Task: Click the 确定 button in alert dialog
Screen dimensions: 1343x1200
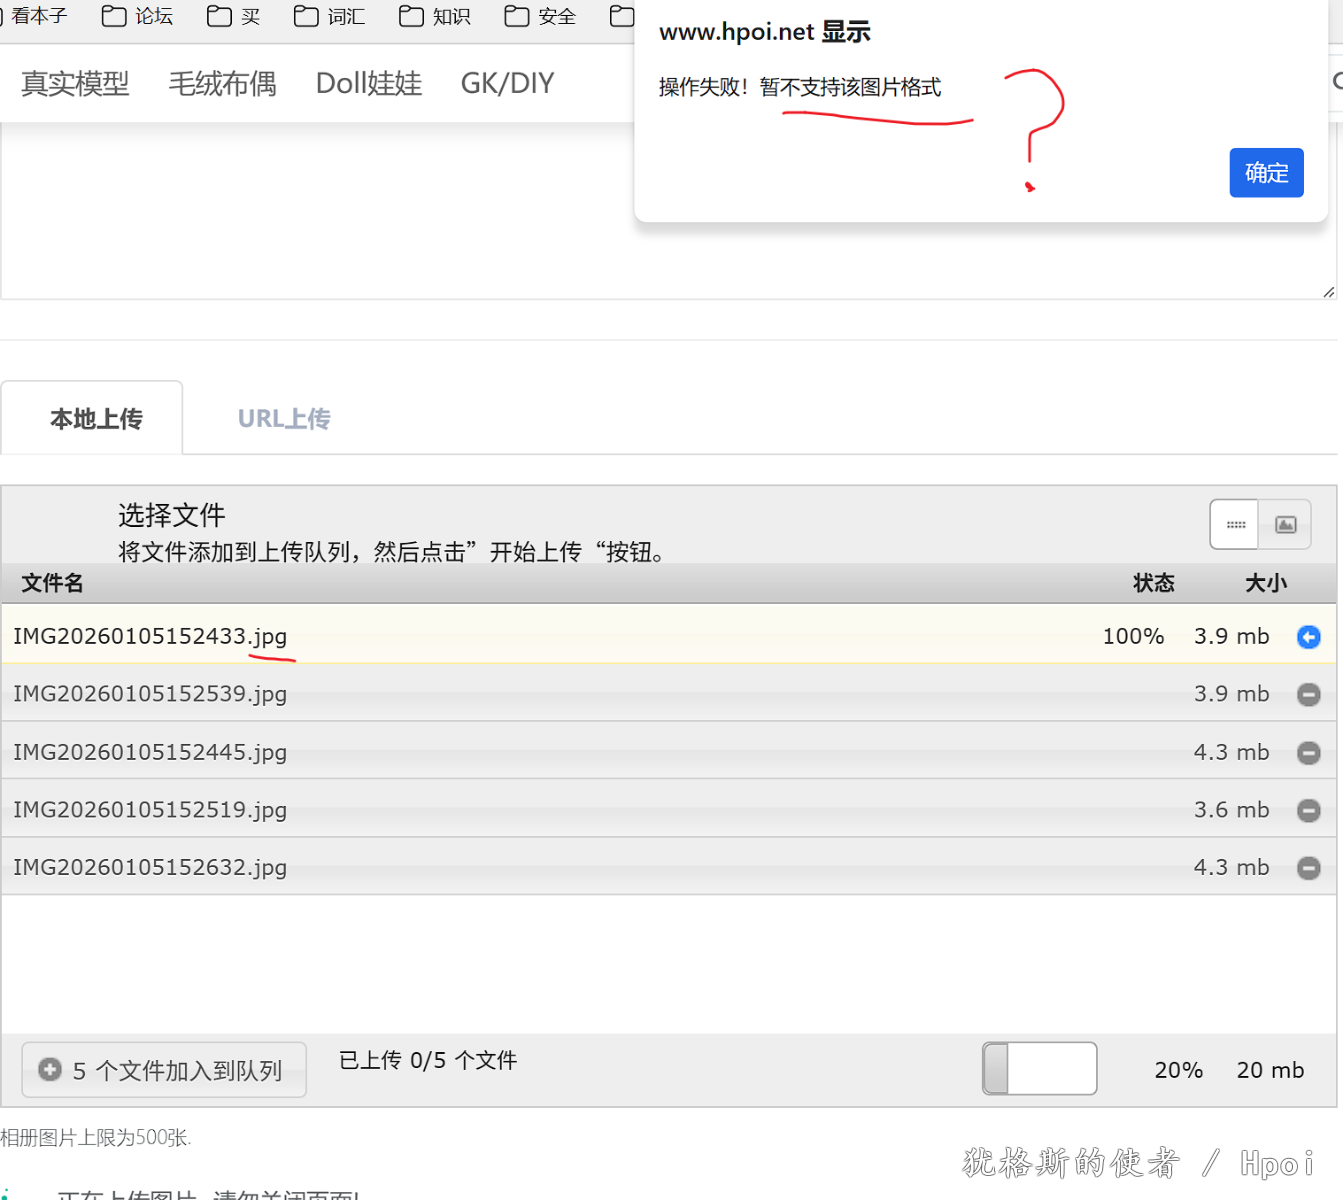Action: [1265, 173]
